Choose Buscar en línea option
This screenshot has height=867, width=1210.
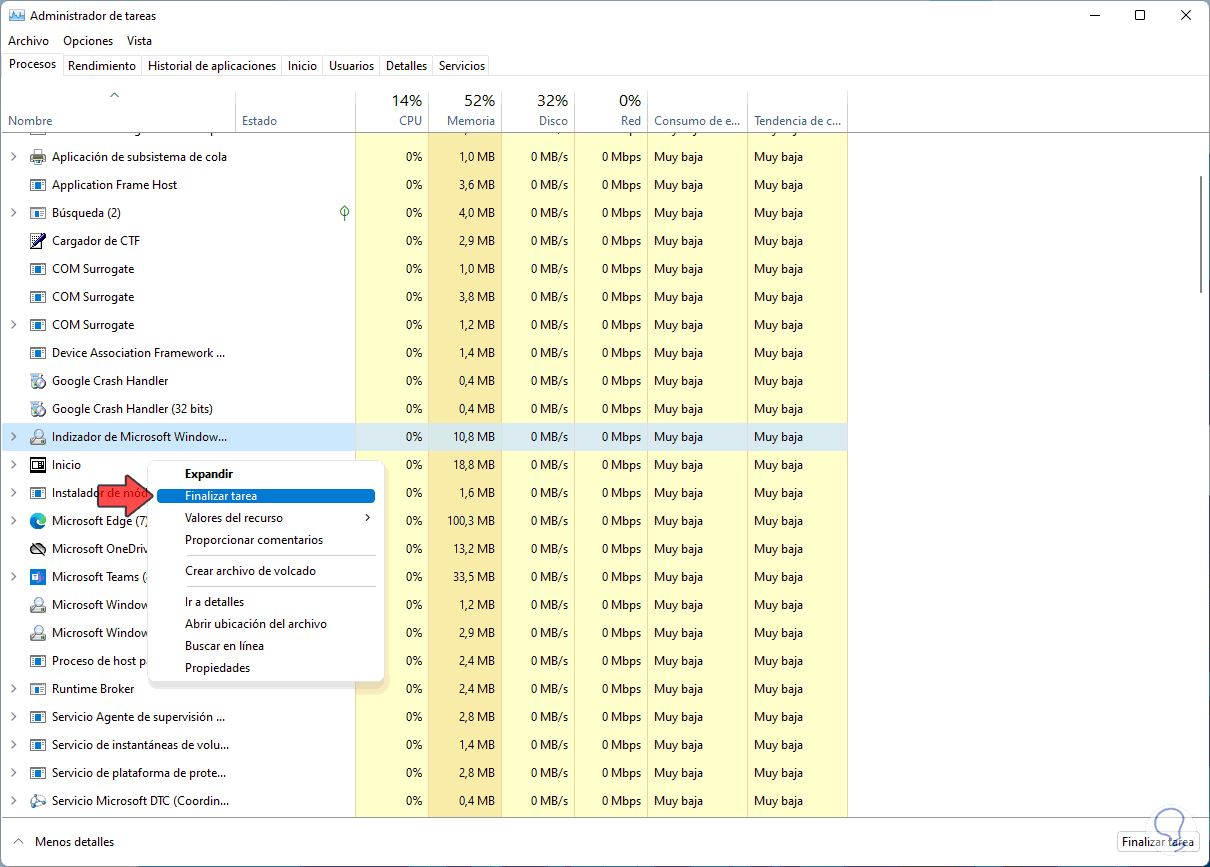pos(266,646)
